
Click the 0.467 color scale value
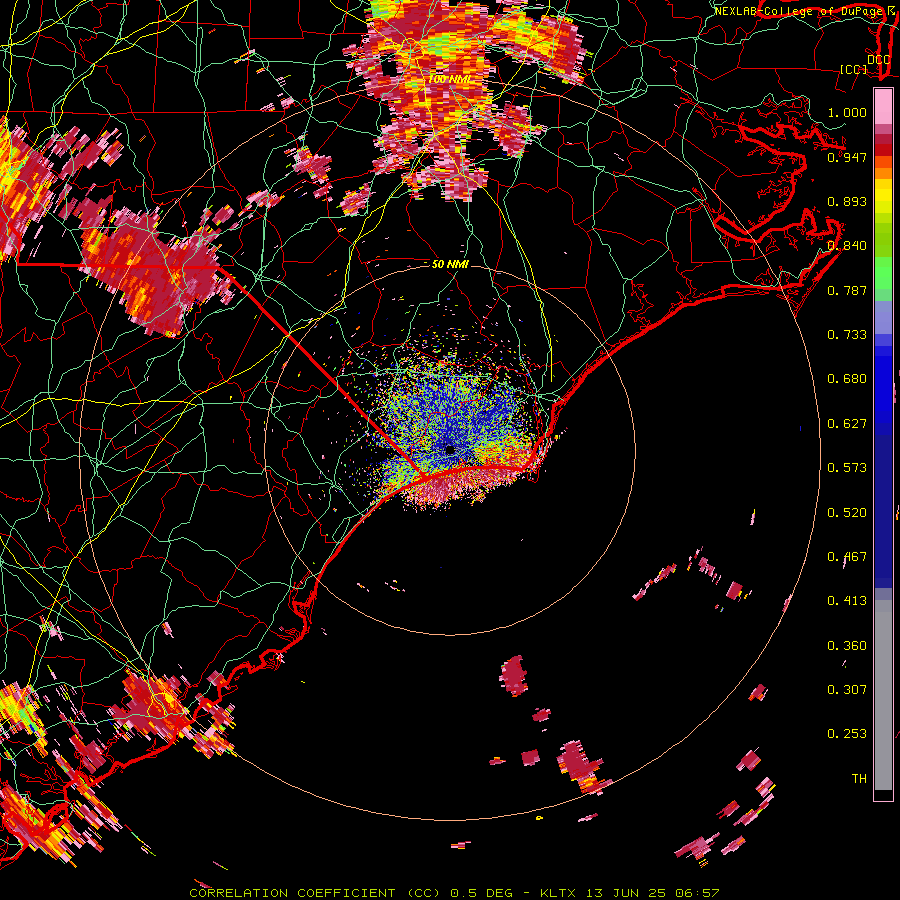coord(847,557)
